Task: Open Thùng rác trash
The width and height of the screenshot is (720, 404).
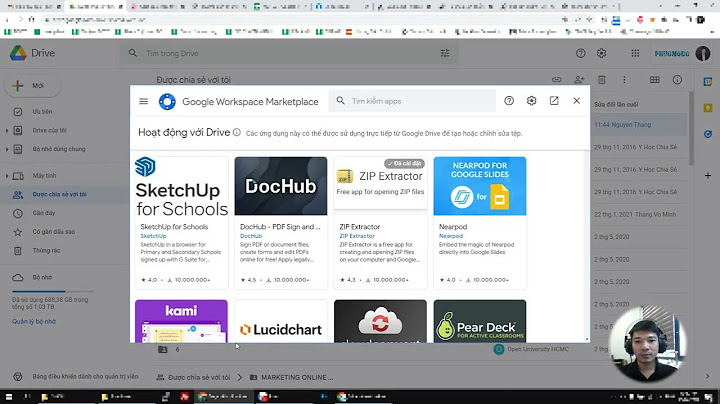Action: pos(46,251)
